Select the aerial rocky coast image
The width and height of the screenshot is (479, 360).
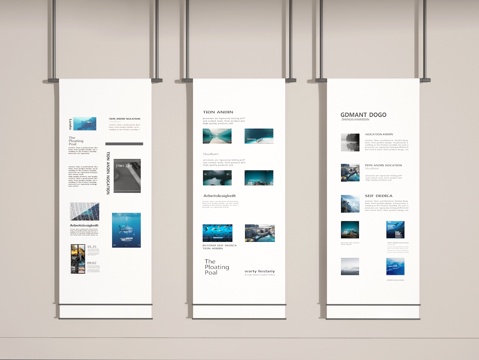coord(260,233)
